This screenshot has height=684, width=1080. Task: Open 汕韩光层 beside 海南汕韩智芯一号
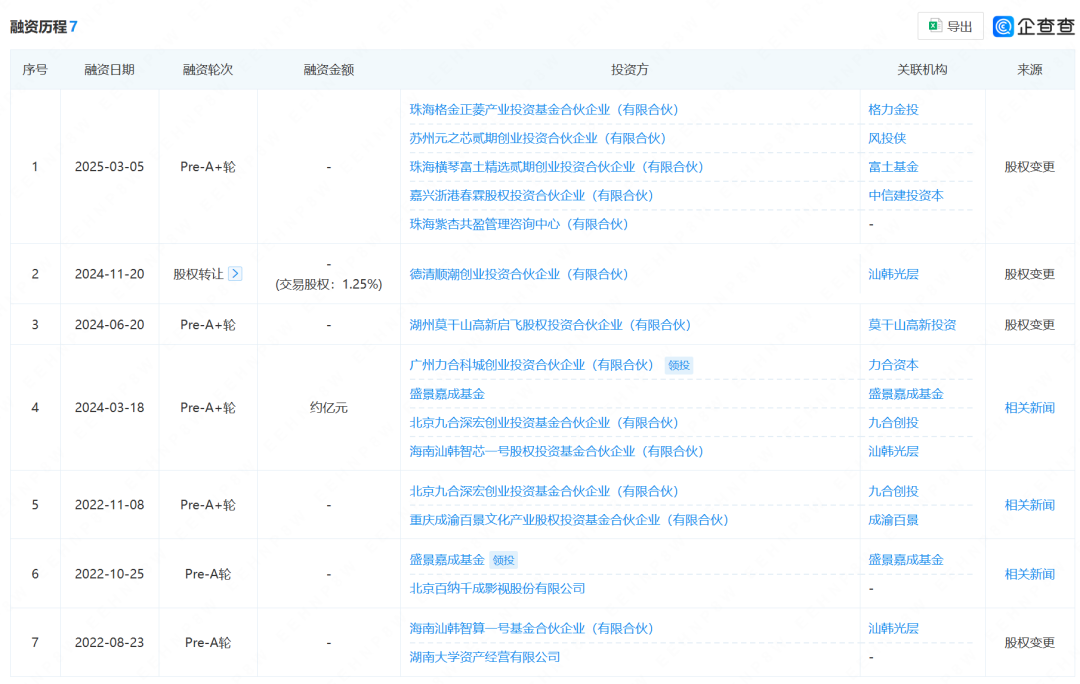[893, 451]
